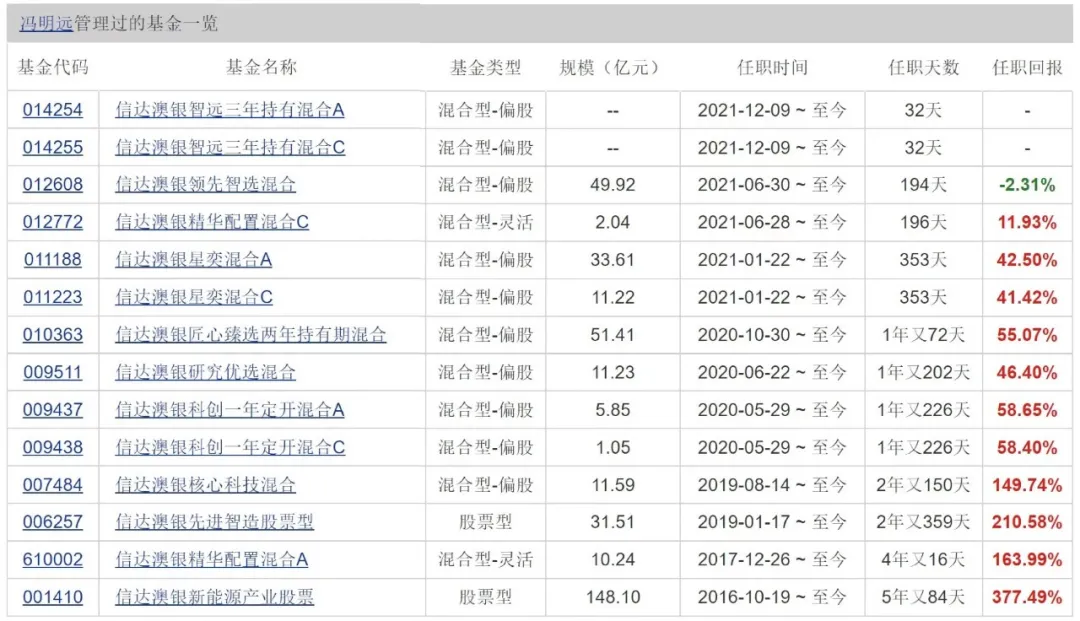Open fund code 001410
Image resolution: width=1080 pixels, height=621 pixels.
52,597
